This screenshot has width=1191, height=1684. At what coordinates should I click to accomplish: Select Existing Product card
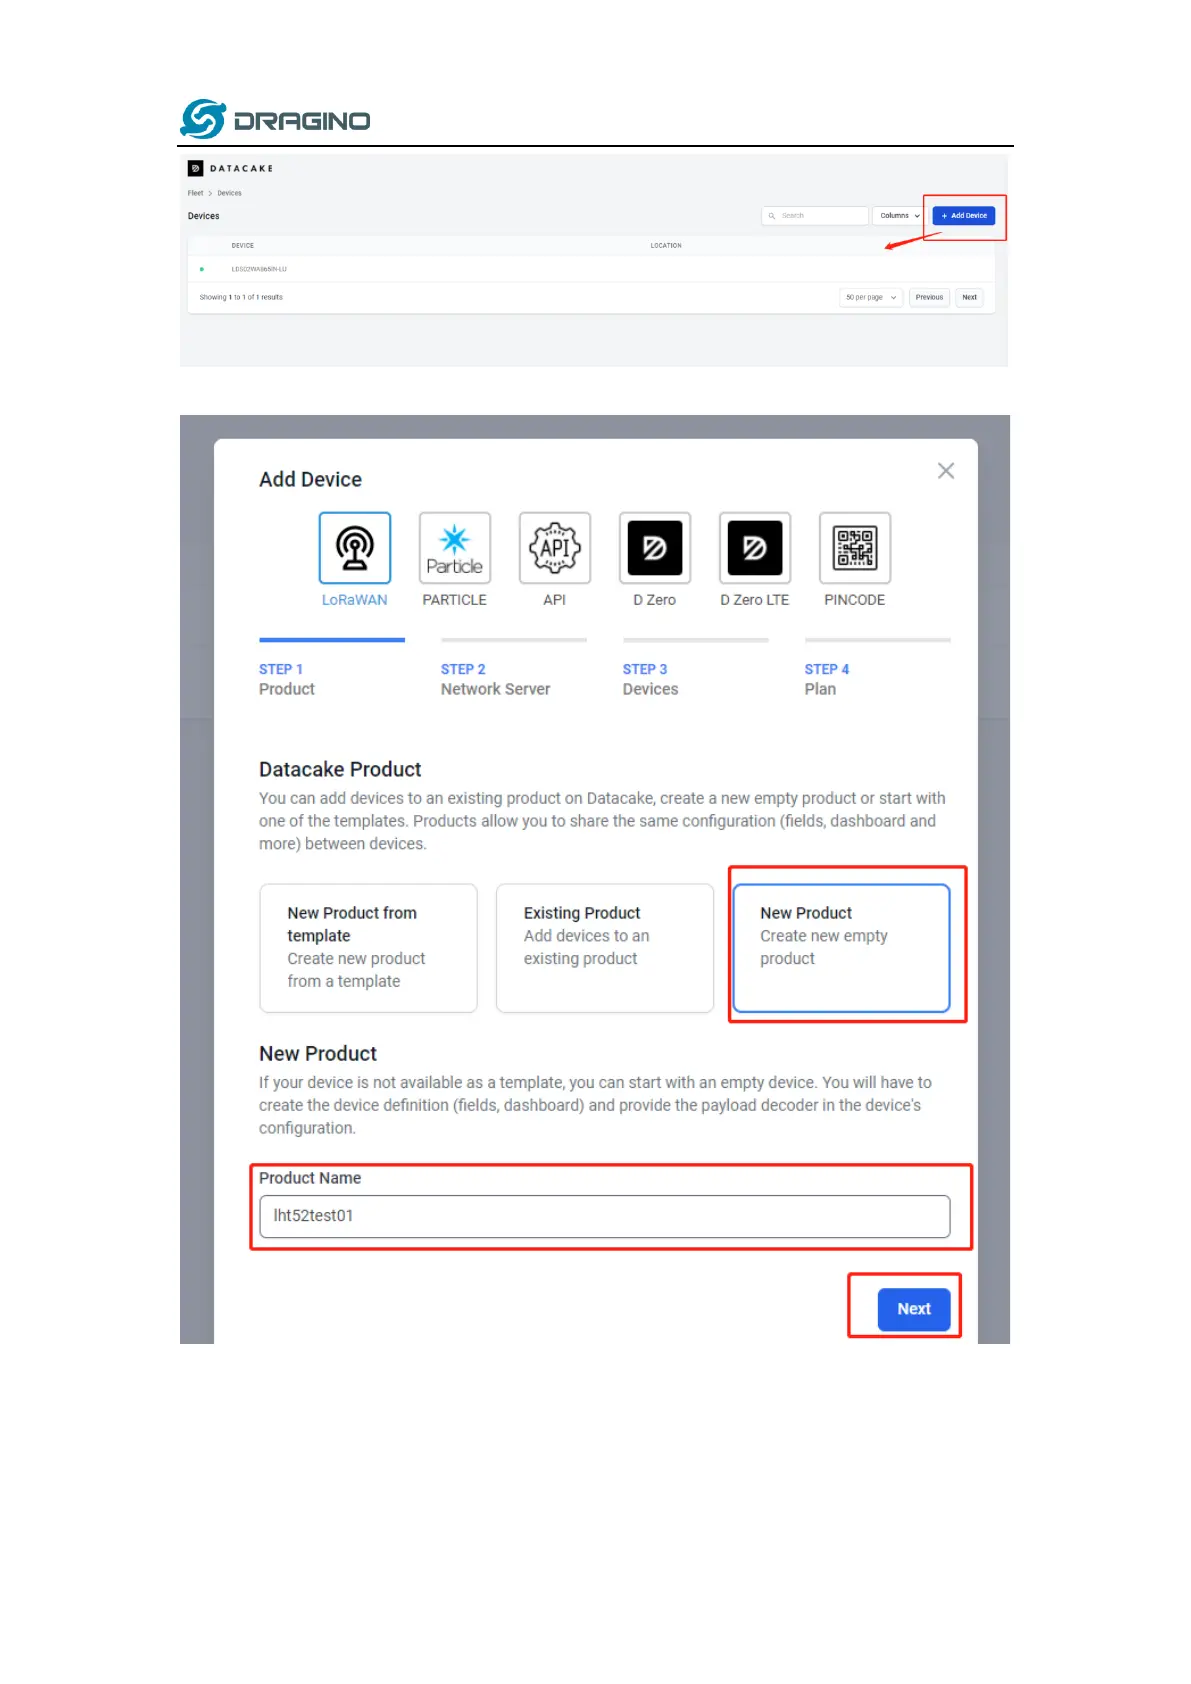[x=605, y=948]
